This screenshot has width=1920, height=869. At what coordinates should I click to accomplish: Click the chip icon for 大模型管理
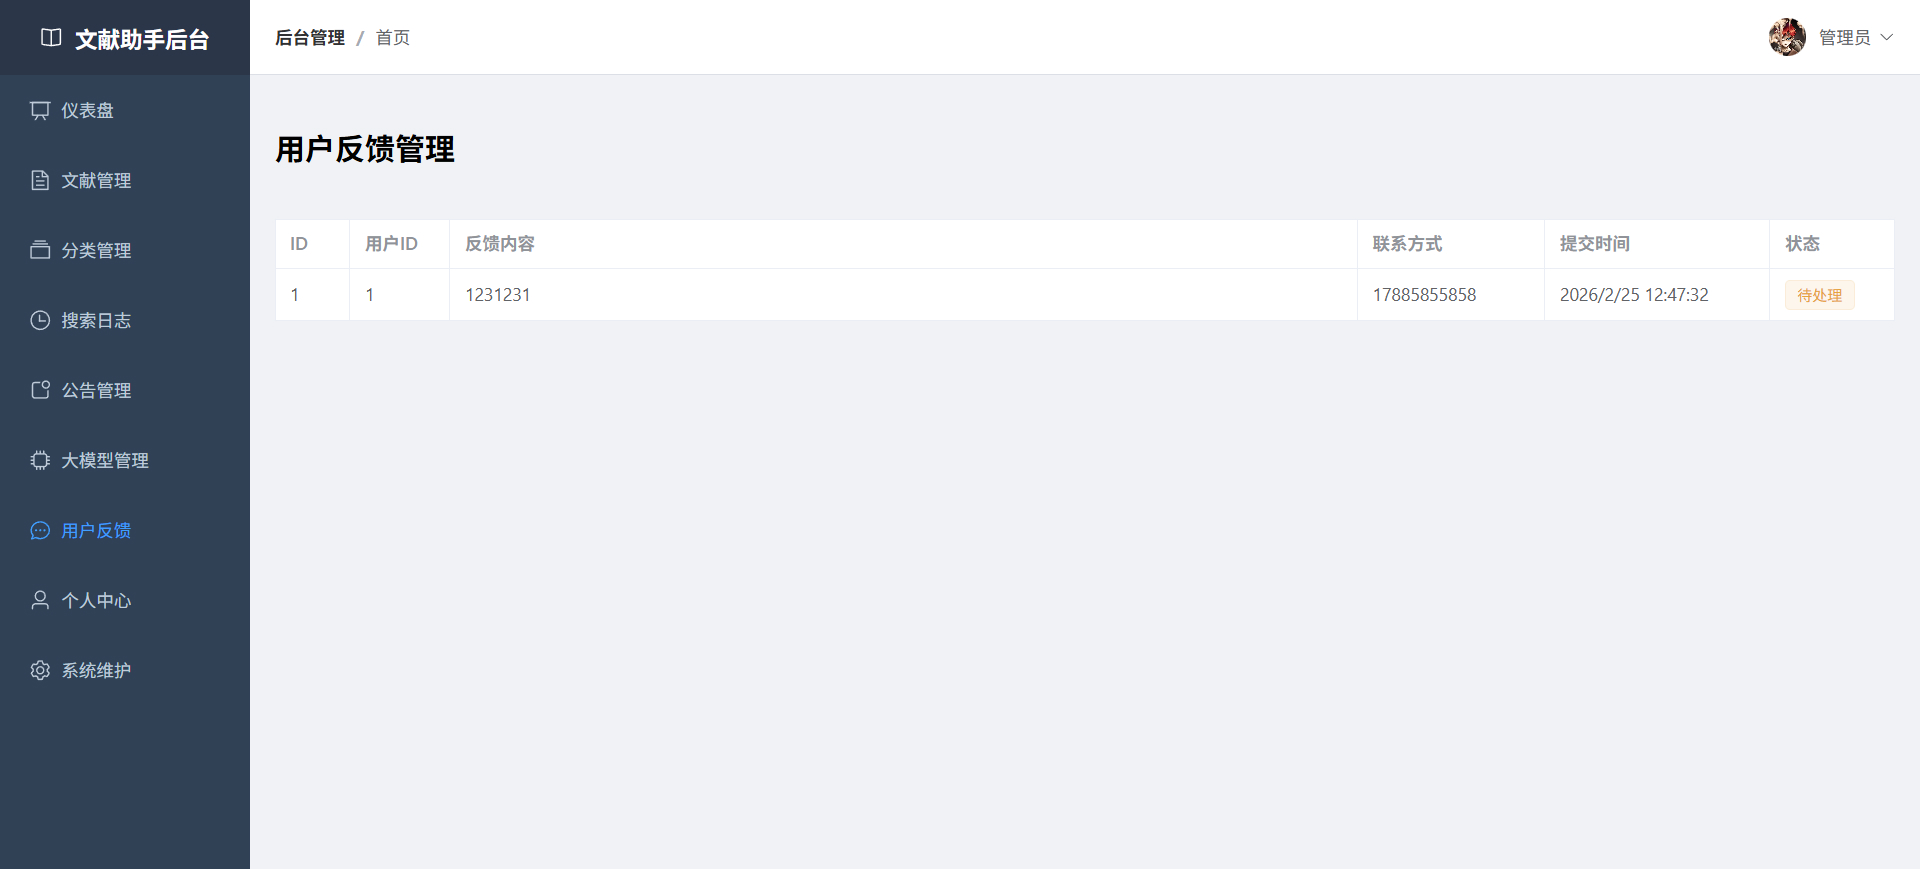click(x=40, y=460)
